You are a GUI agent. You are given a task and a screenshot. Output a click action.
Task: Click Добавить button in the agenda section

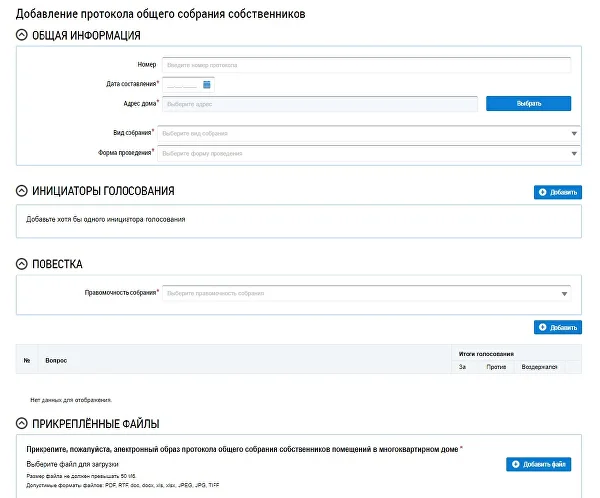point(557,327)
